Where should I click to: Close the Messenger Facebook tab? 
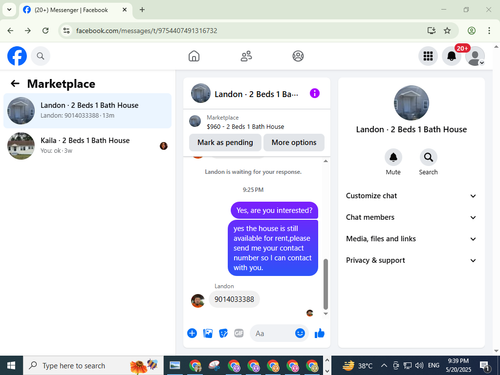(124, 10)
